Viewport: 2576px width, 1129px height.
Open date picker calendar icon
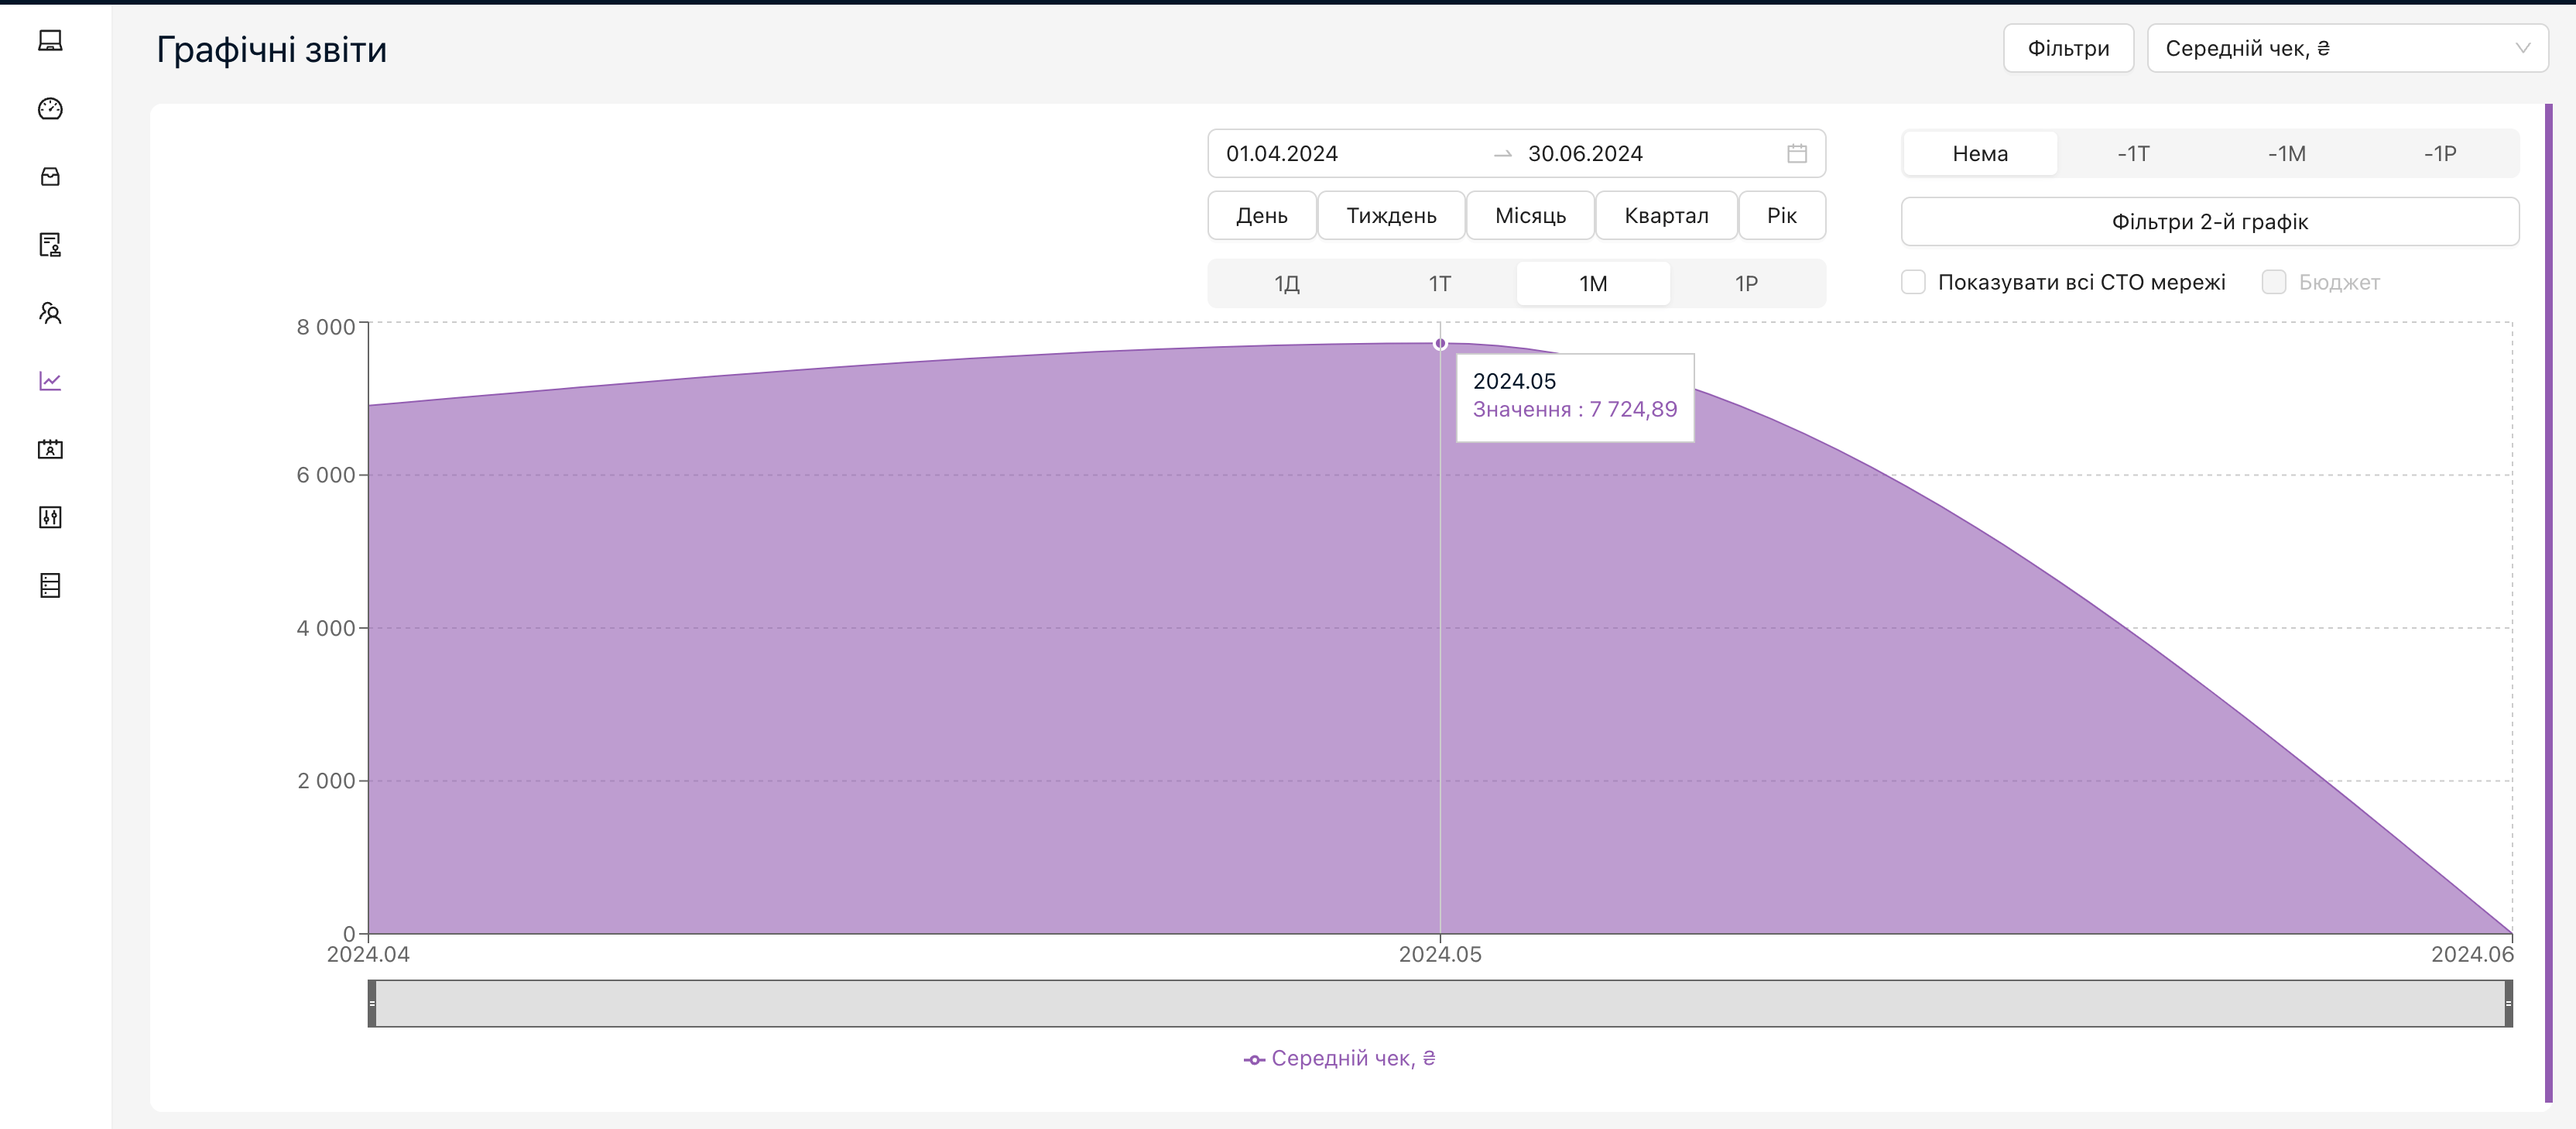coord(1796,154)
